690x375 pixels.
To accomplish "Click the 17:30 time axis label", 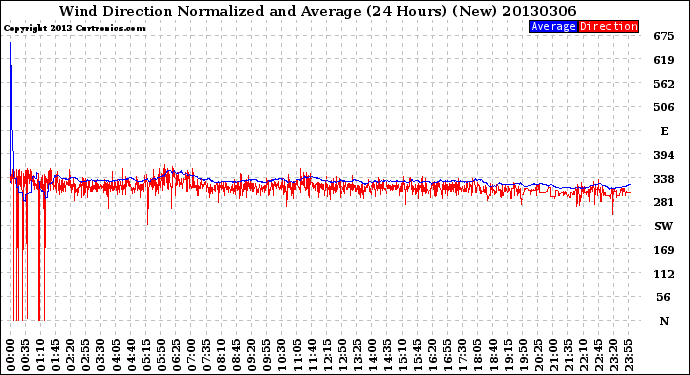I will point(462,355).
